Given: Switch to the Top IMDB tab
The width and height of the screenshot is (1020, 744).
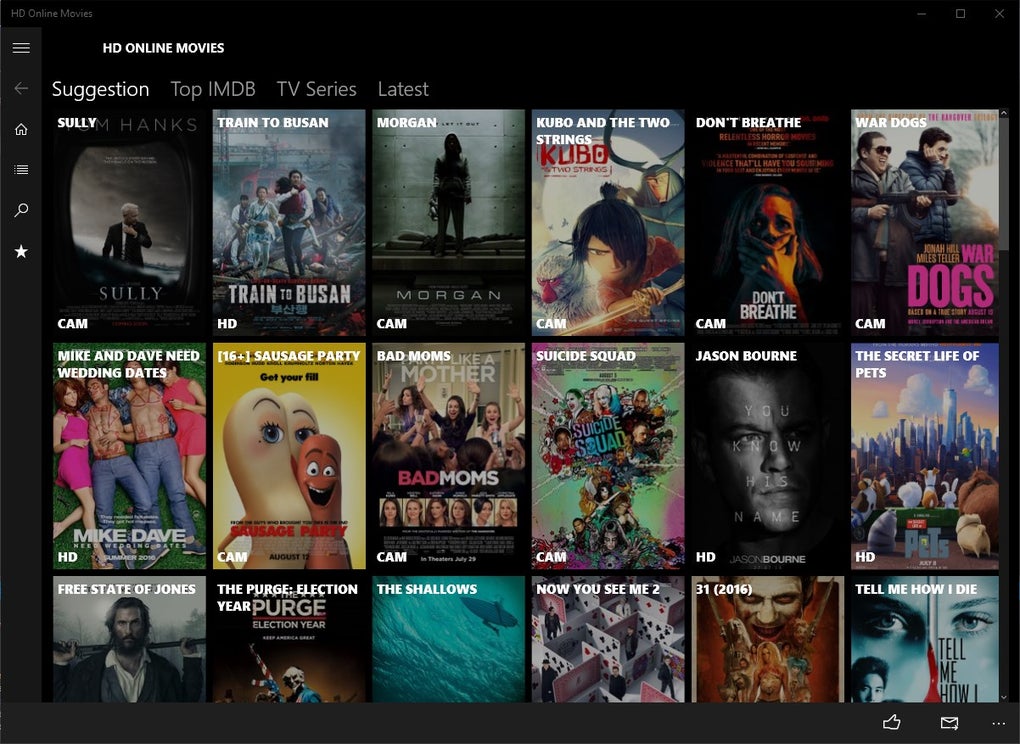Looking at the screenshot, I should click(213, 89).
